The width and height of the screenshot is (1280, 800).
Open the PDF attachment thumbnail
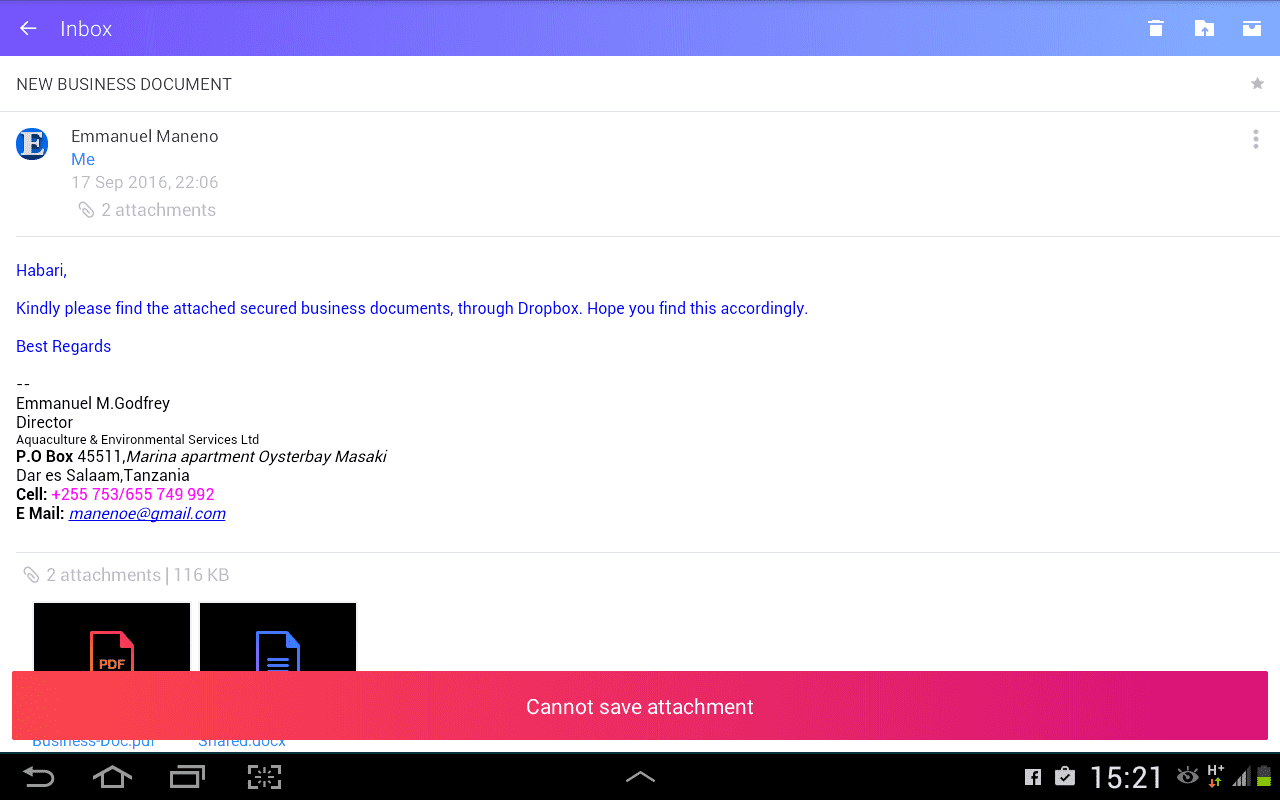tap(112, 638)
